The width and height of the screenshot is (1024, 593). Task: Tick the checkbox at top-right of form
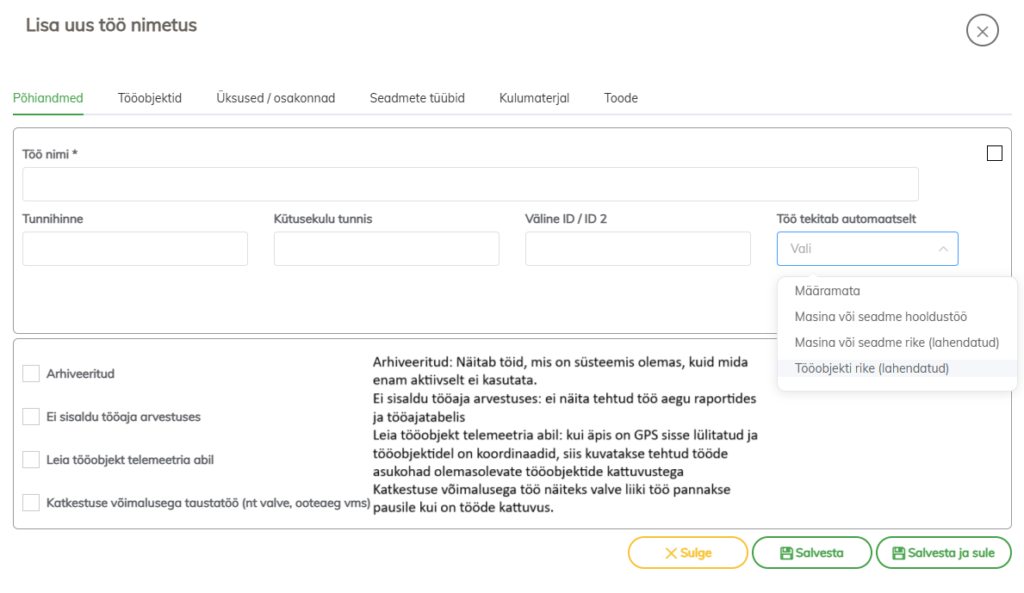click(994, 153)
